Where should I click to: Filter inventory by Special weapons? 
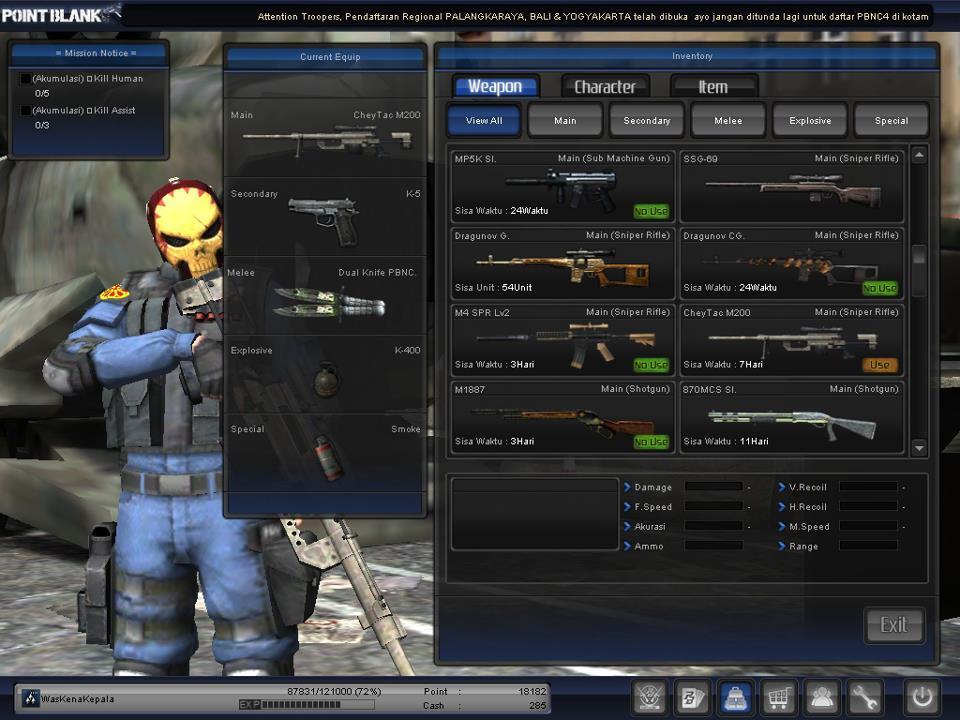point(891,120)
